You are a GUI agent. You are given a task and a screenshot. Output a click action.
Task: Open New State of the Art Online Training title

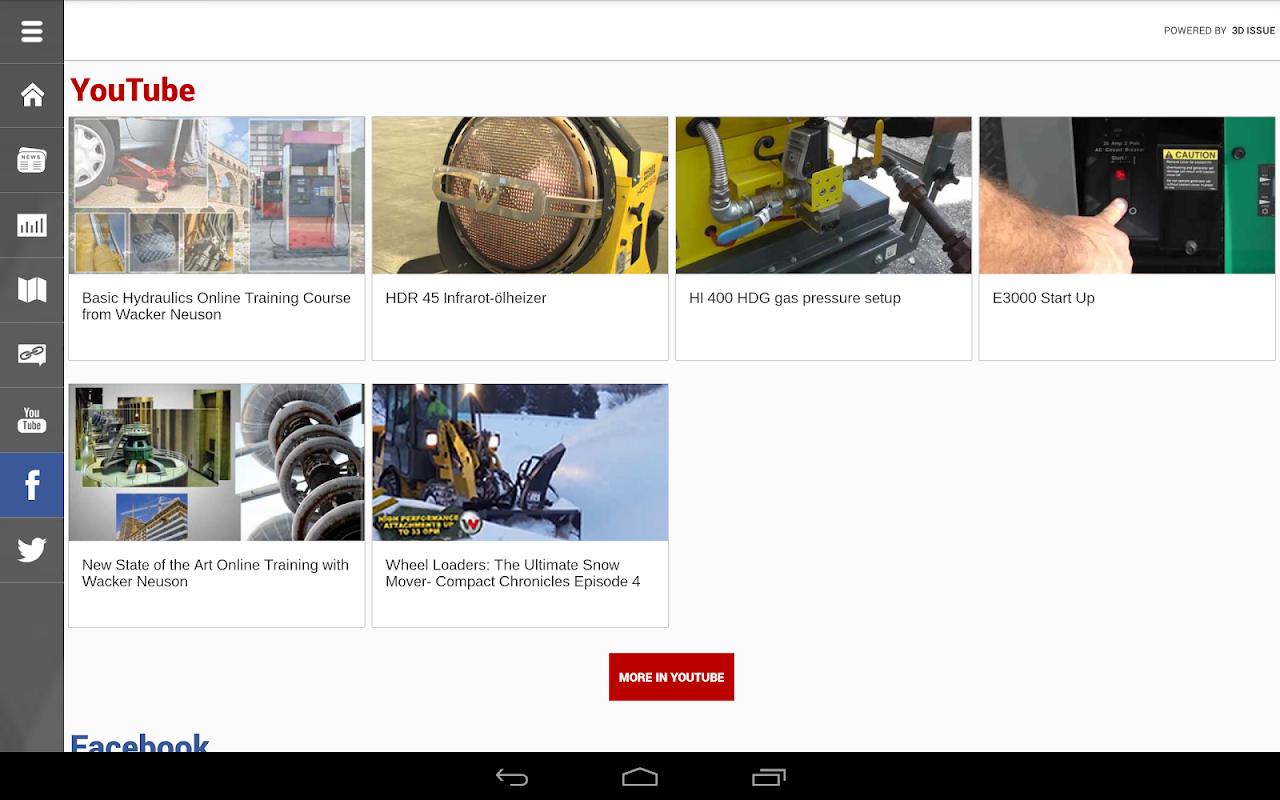(215, 573)
